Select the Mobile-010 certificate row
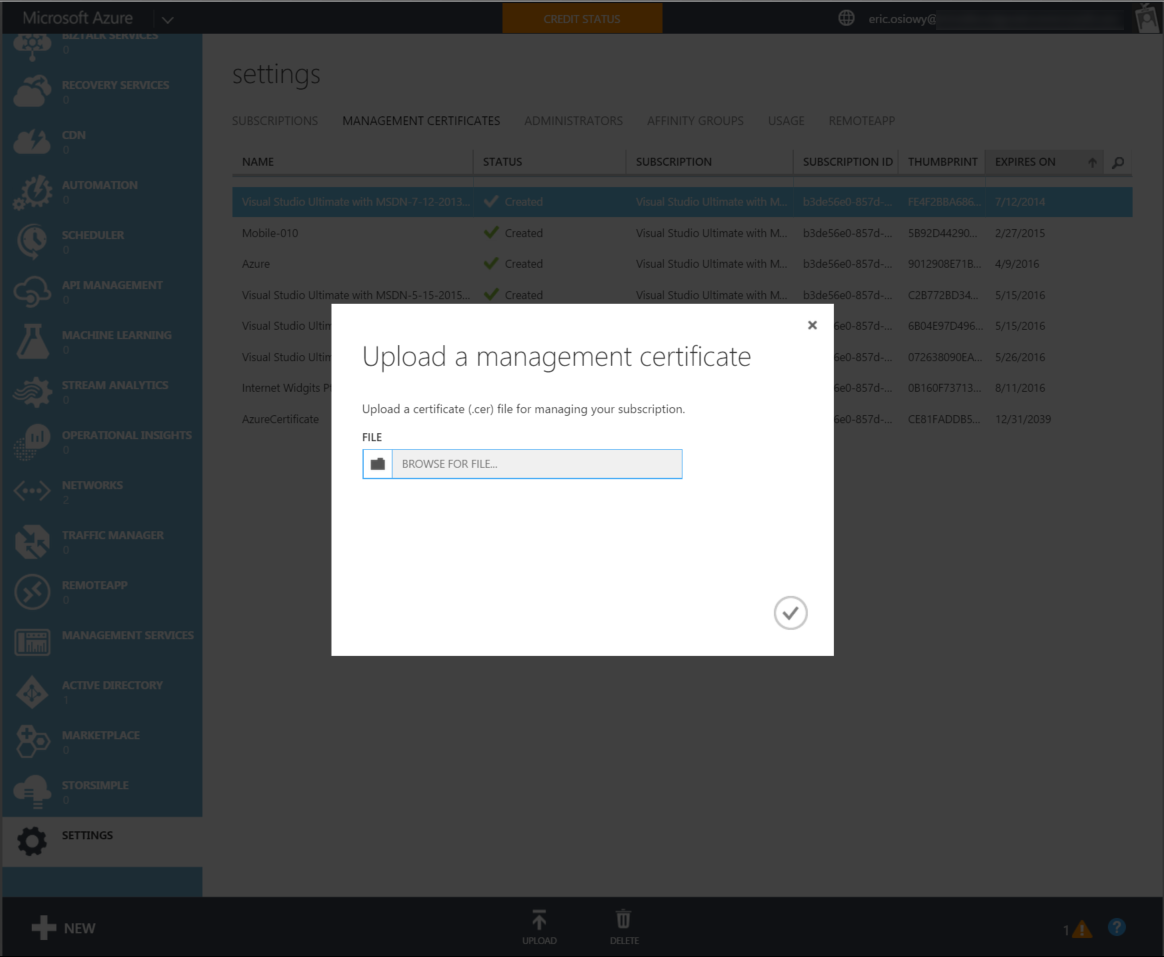The image size is (1164, 957). (682, 233)
